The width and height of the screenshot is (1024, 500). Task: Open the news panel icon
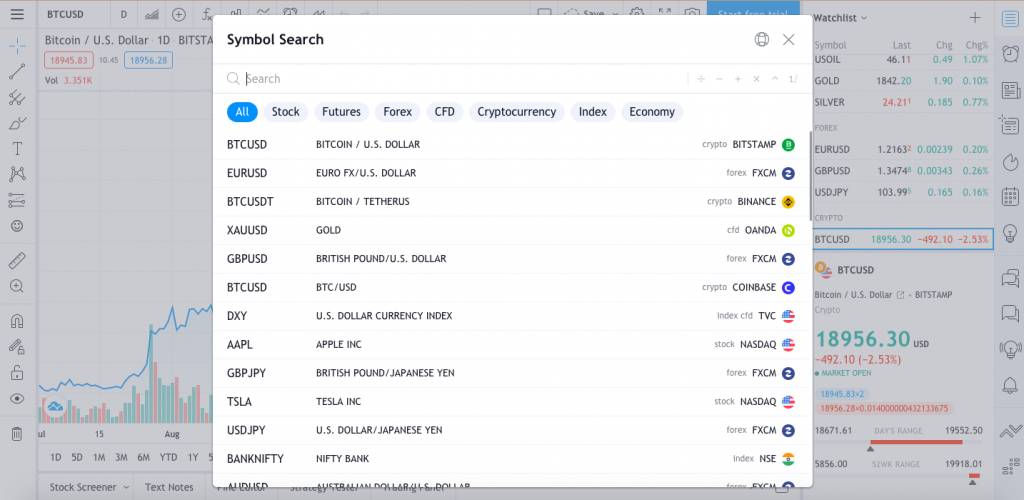click(x=1010, y=89)
